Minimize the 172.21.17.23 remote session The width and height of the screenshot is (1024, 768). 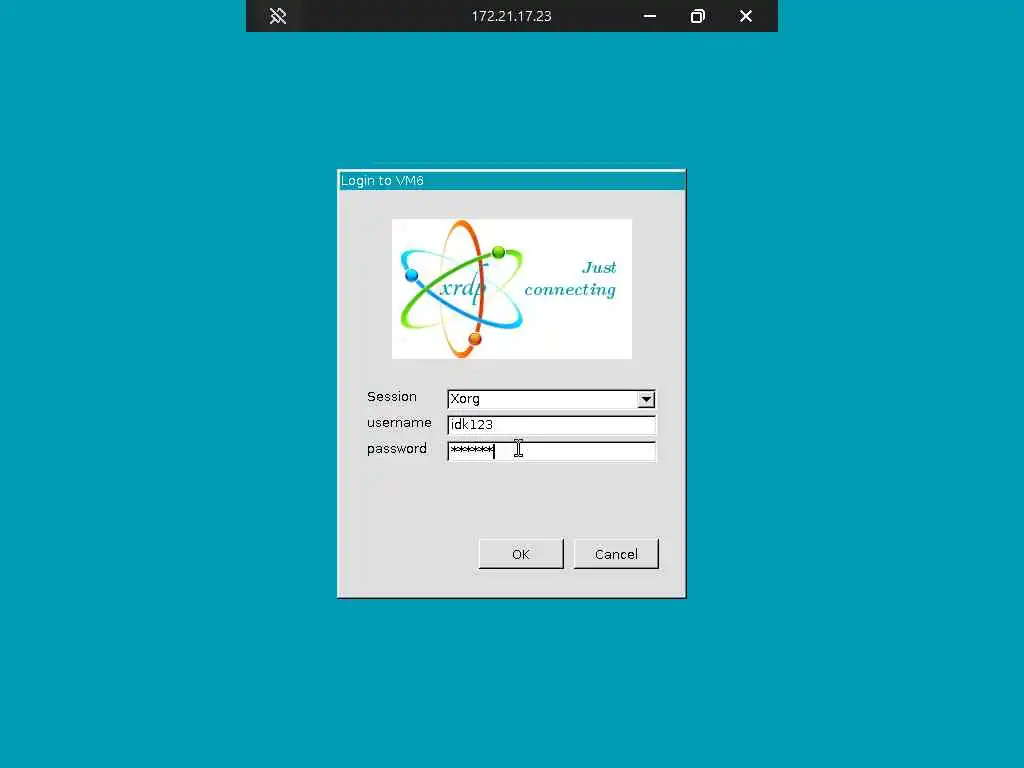click(x=649, y=16)
